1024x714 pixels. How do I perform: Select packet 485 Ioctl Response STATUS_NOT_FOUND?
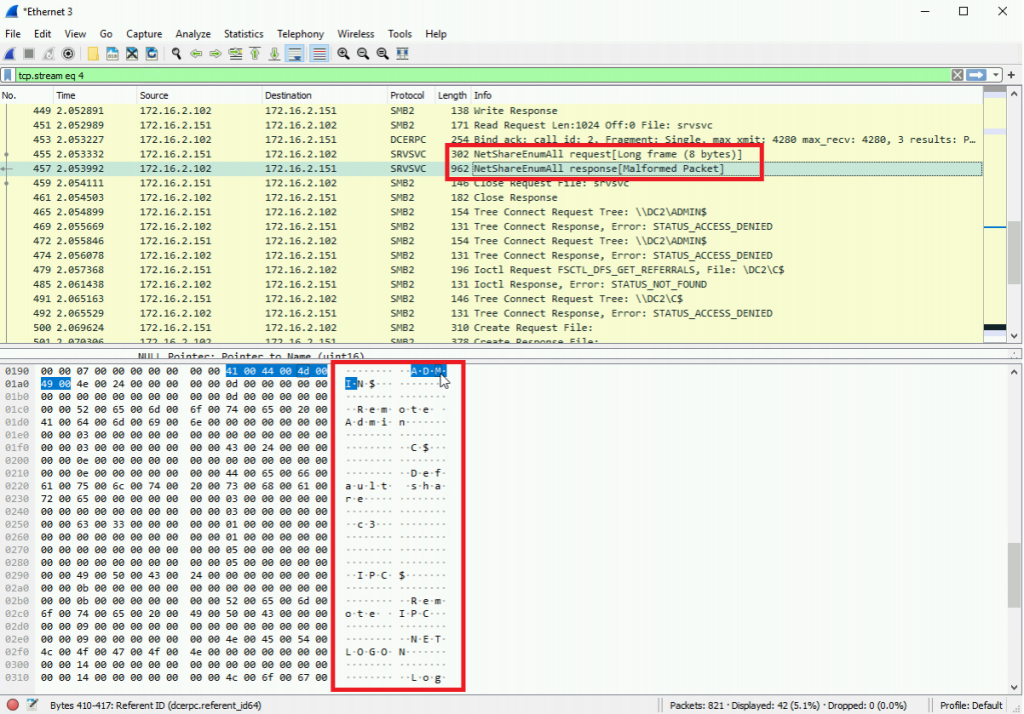pyautogui.click(x=491, y=284)
